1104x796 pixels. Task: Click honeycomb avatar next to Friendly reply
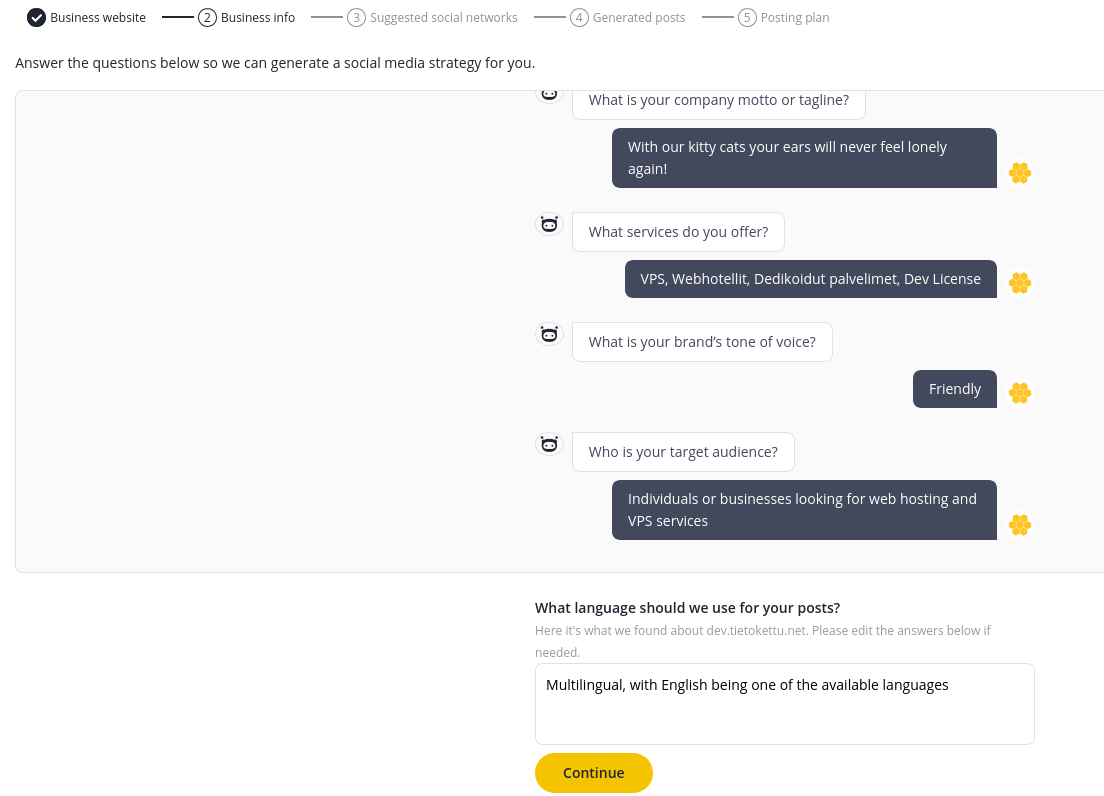[x=1020, y=393]
